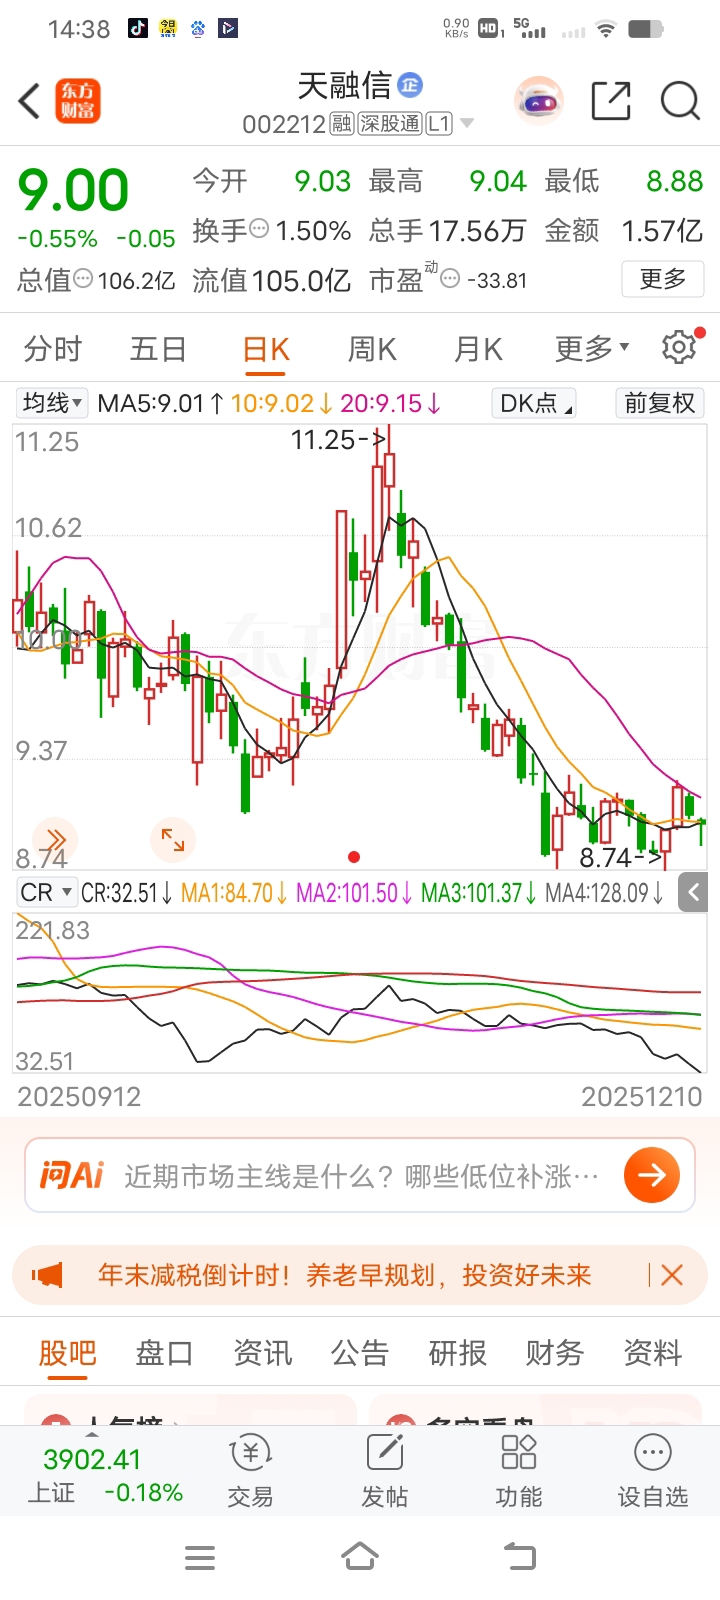The height and width of the screenshot is (1600, 720).
Task: Tap the CR:32.51 reading
Action: [x=126, y=892]
